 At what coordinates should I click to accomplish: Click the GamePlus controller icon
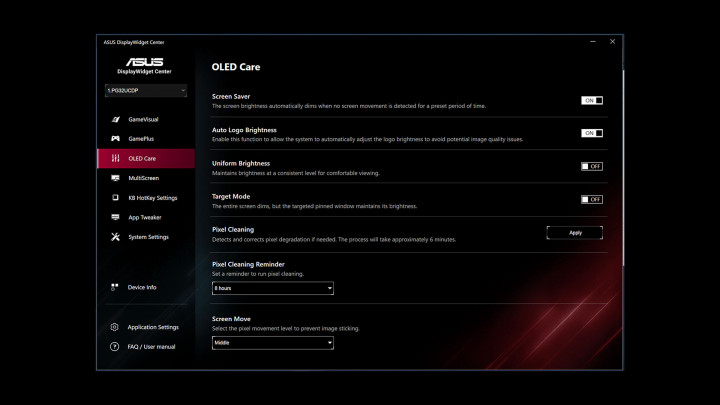115,139
